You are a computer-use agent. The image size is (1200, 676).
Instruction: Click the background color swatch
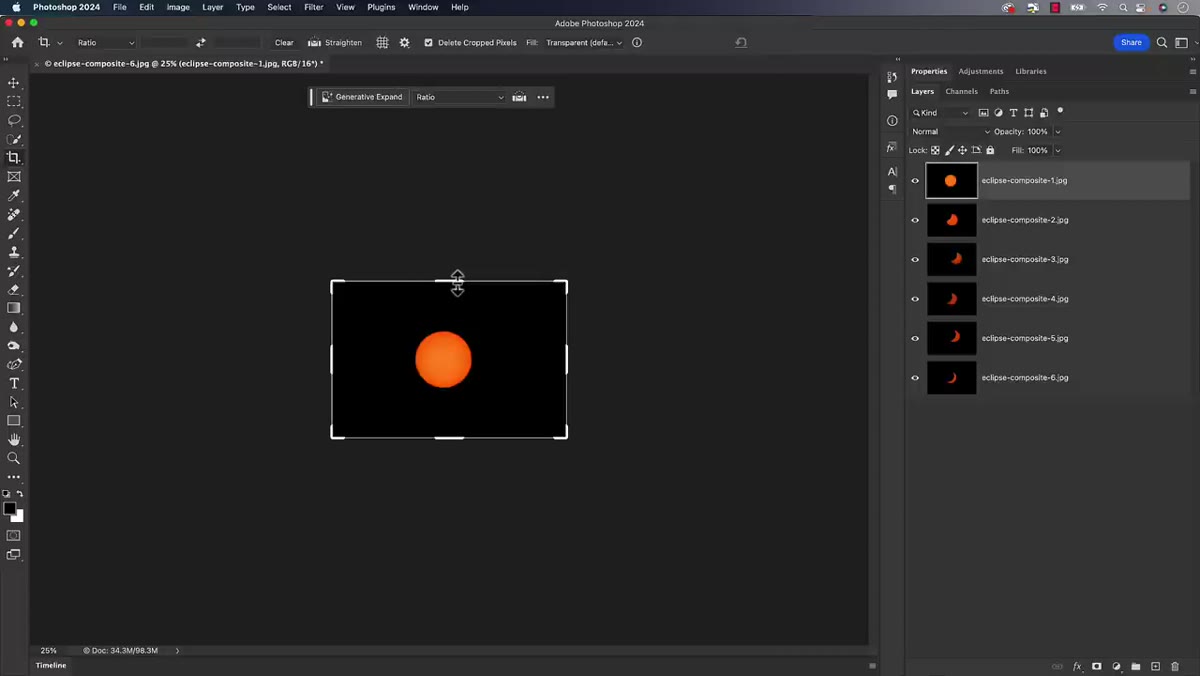click(18, 516)
